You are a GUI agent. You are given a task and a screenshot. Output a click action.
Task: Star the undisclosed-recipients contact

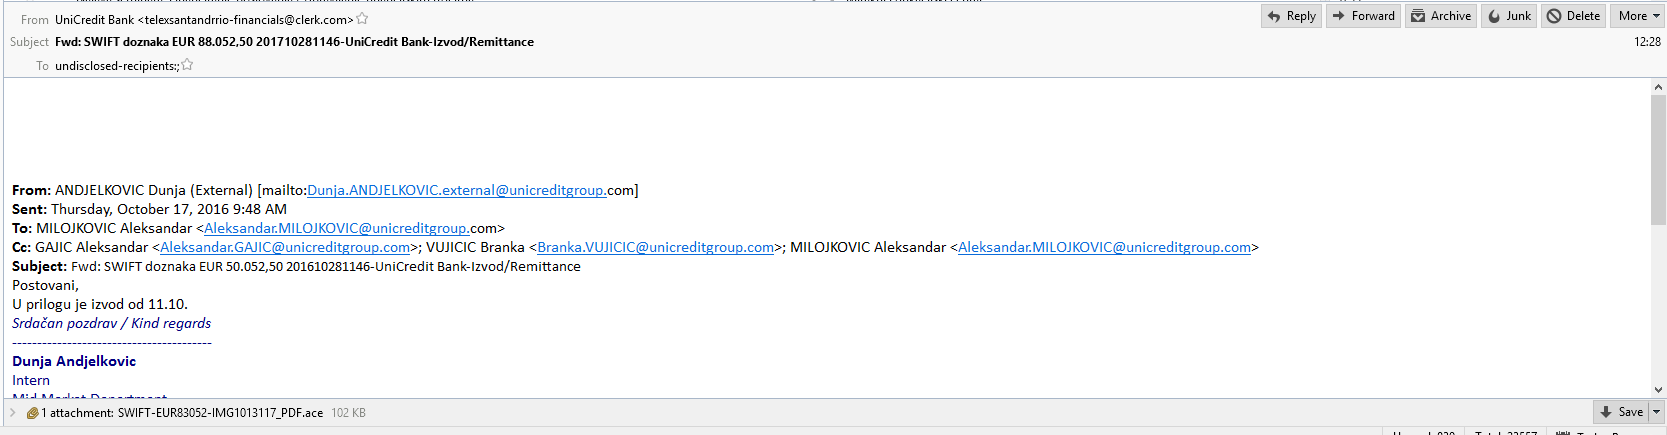tap(187, 65)
